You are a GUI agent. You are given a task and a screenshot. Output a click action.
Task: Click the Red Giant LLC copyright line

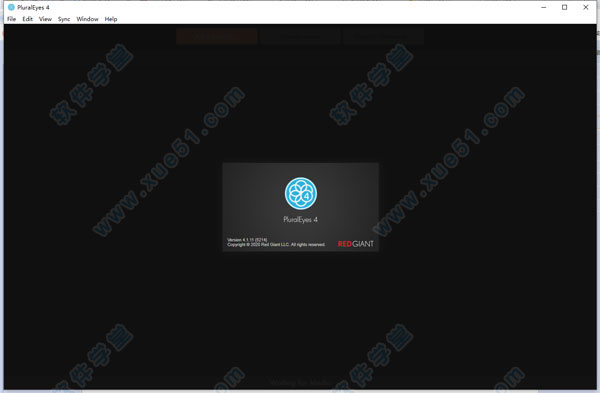click(276, 245)
